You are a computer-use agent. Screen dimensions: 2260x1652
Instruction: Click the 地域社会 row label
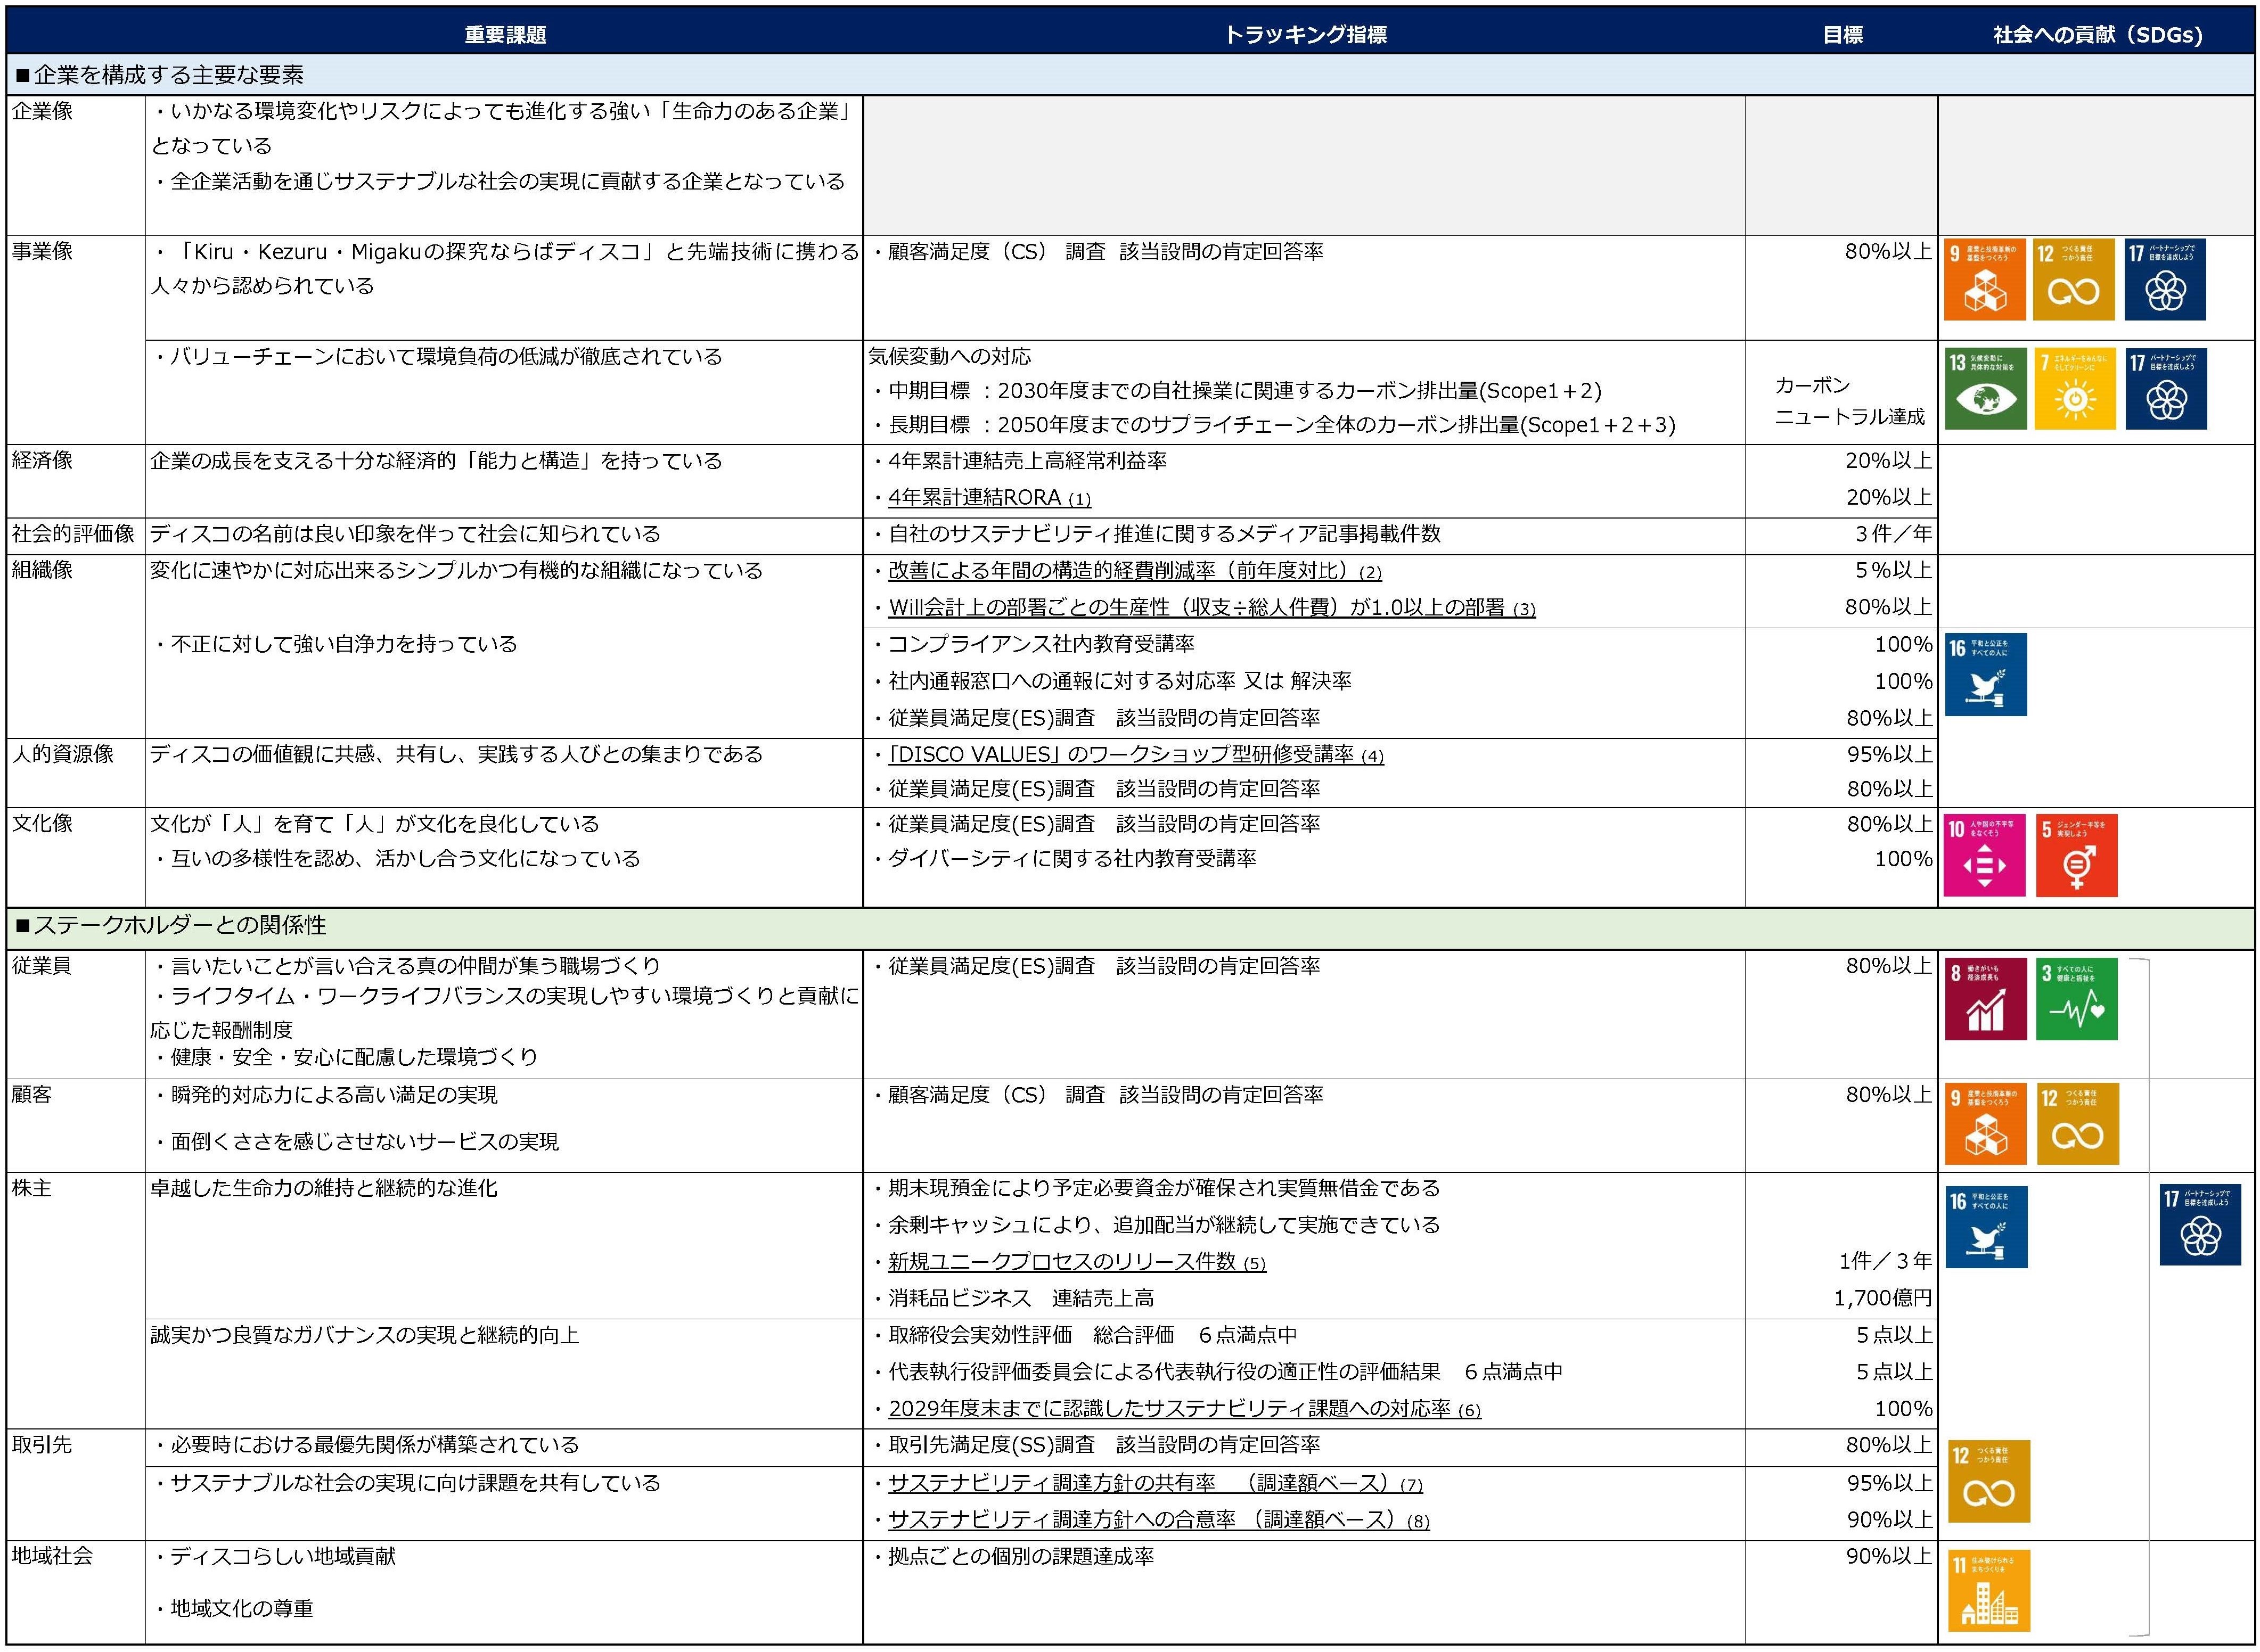click(52, 1556)
